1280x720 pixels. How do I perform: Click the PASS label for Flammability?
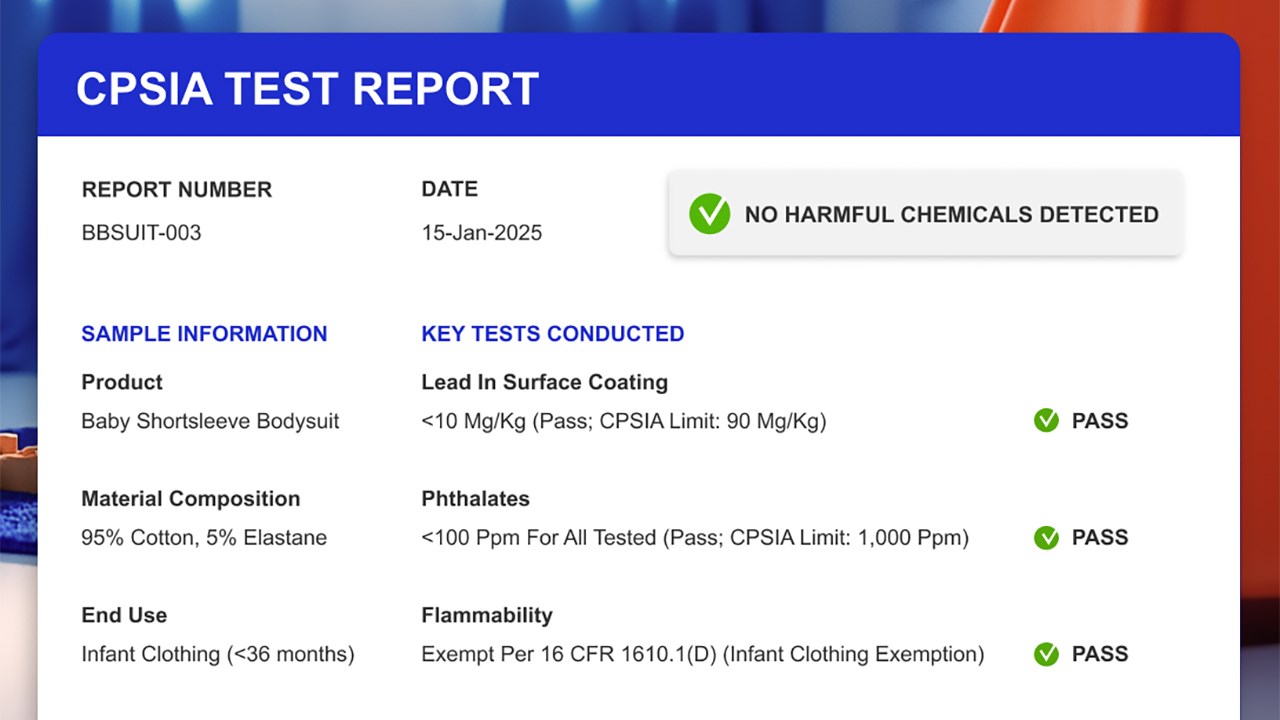click(x=1099, y=655)
